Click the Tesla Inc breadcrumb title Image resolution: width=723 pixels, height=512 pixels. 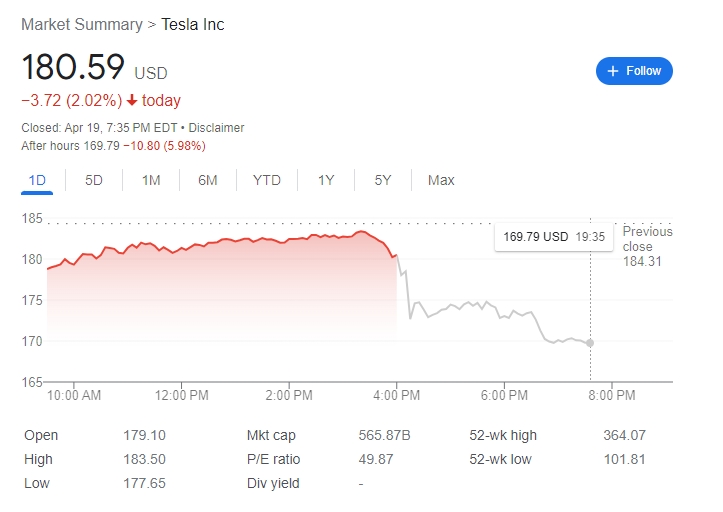click(x=193, y=24)
